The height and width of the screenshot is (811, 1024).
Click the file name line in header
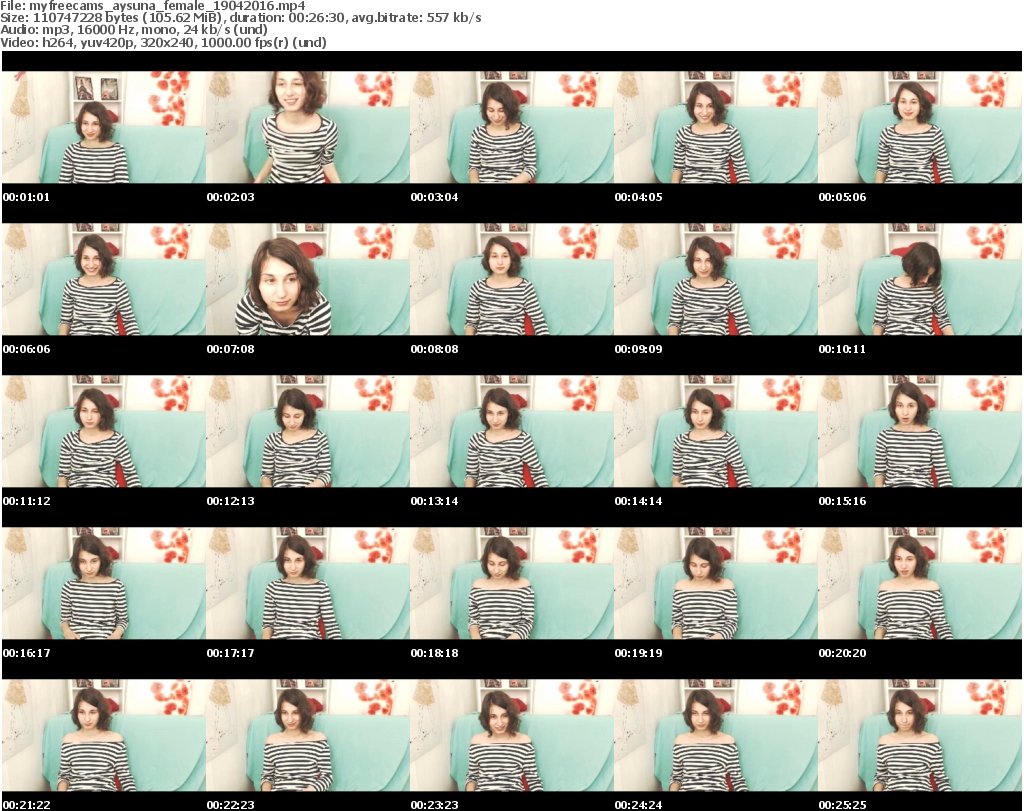[x=153, y=6]
